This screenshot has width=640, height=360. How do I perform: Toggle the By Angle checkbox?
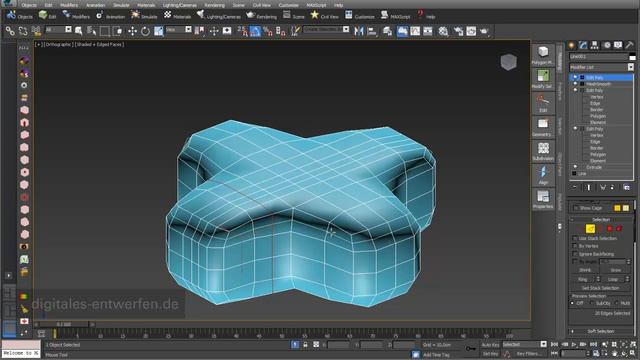575,262
